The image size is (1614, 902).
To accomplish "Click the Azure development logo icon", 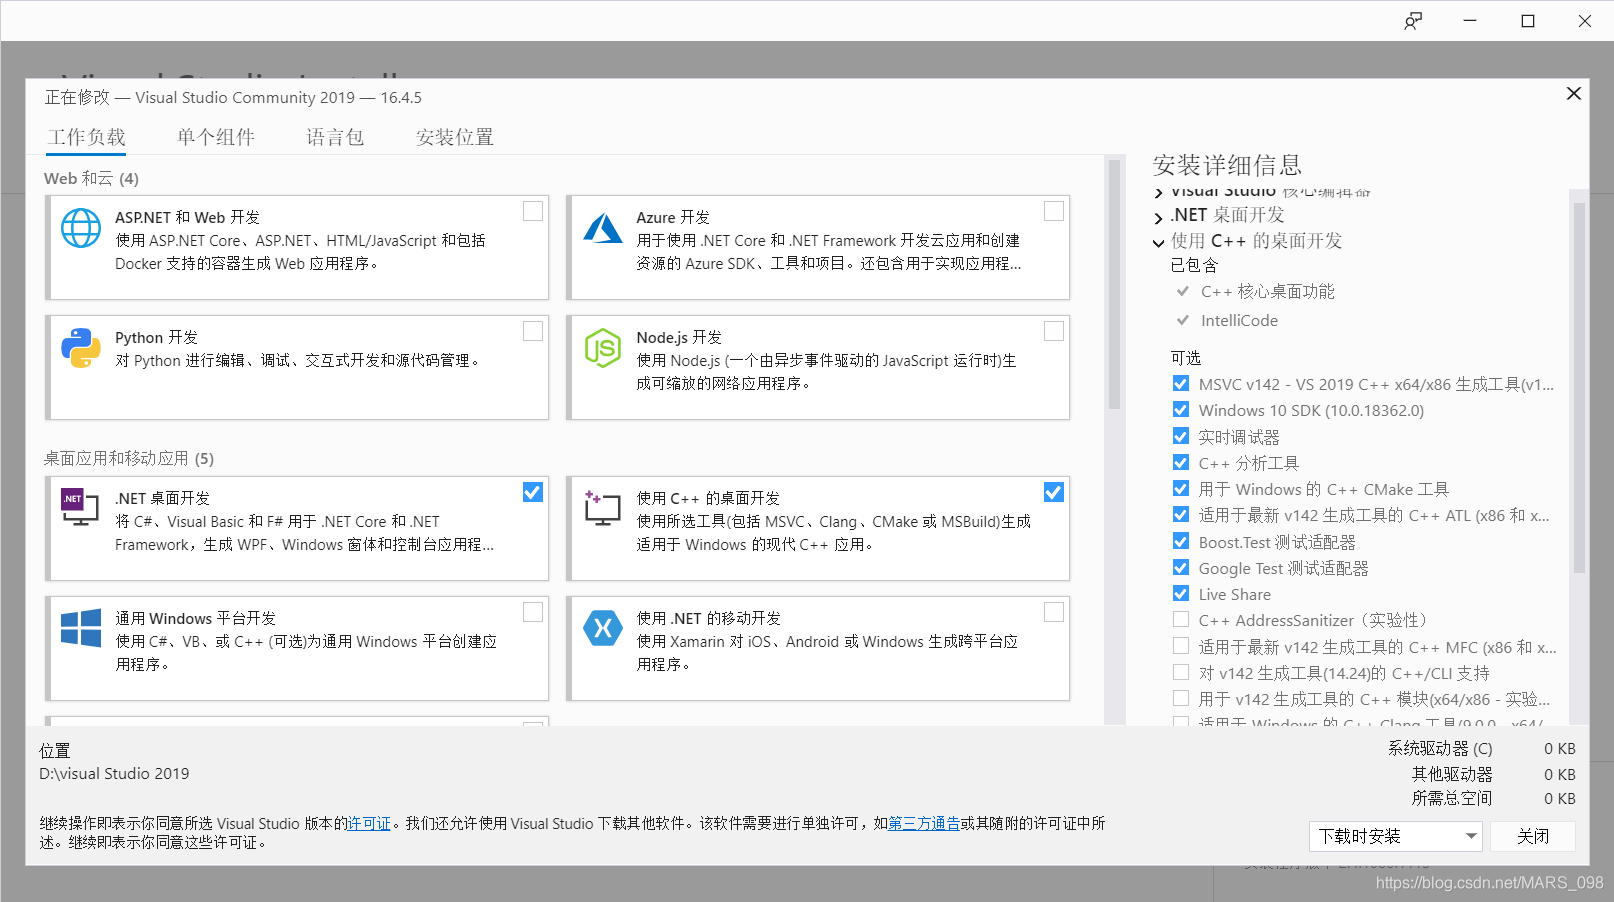I will coord(603,228).
